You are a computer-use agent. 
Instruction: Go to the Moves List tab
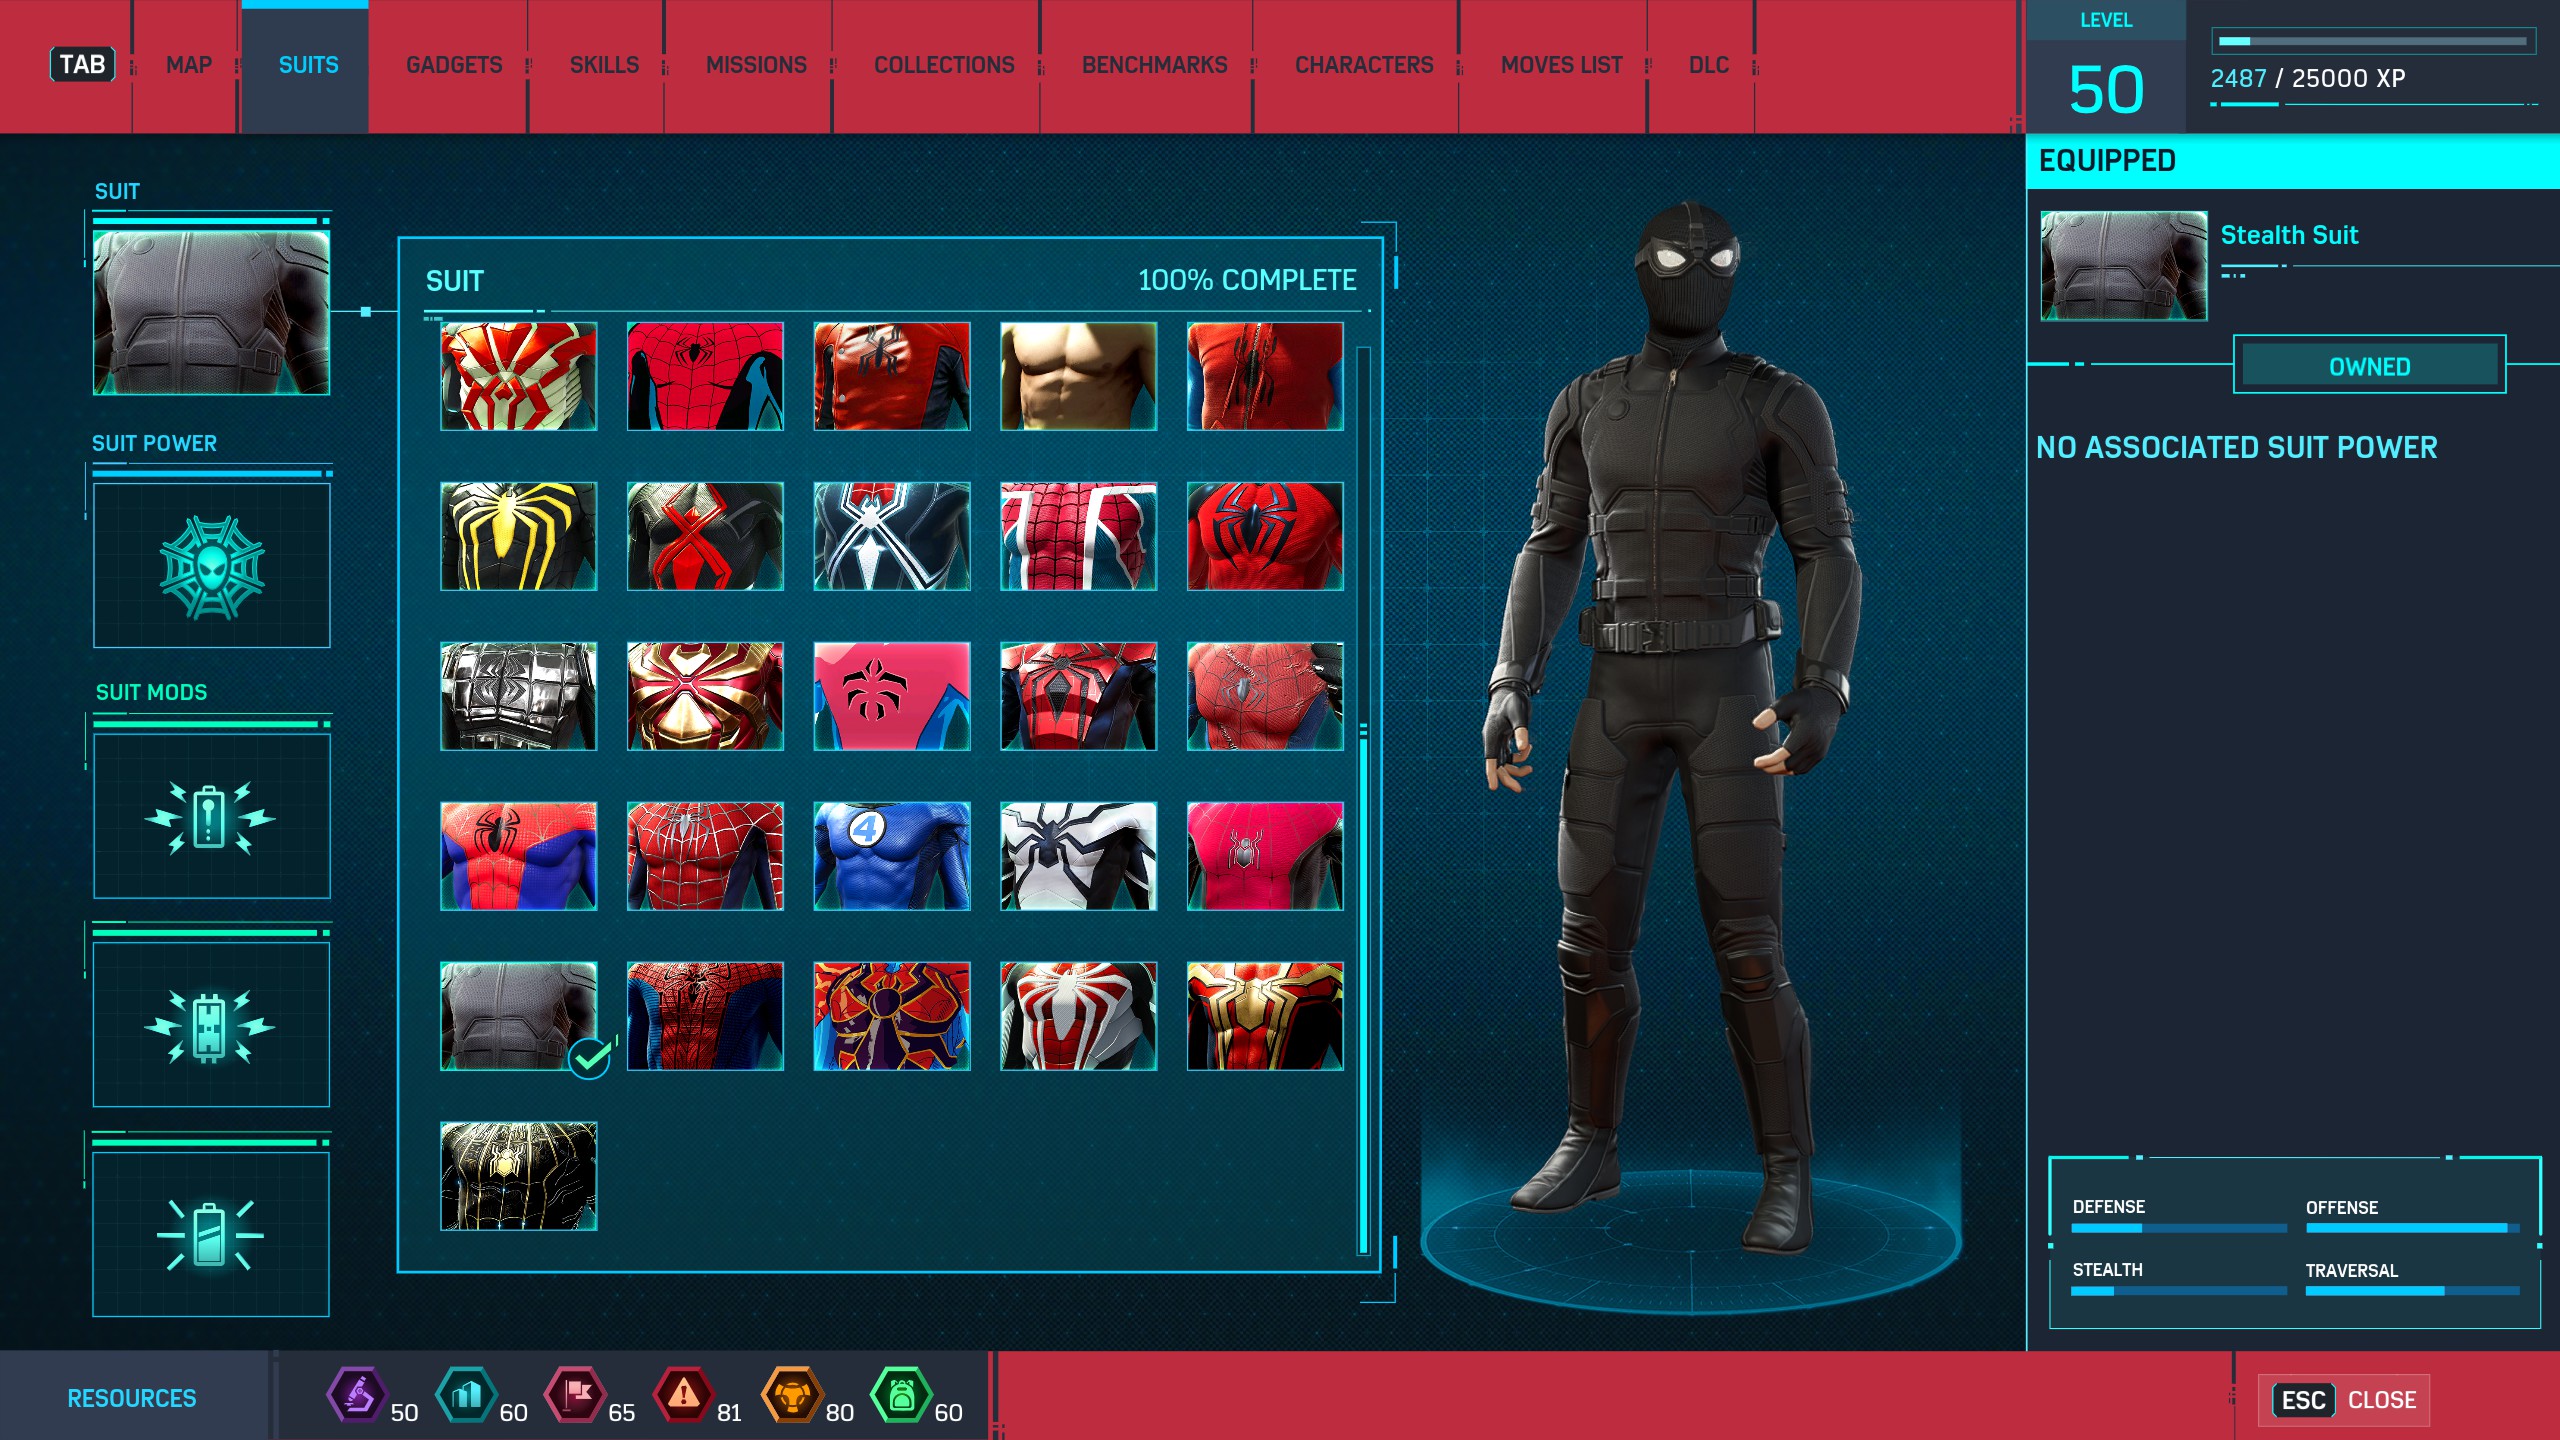tap(1561, 65)
